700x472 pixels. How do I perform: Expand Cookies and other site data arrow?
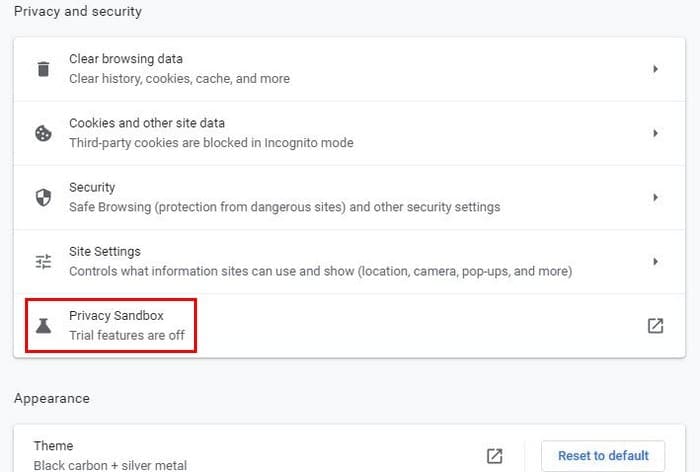point(655,133)
